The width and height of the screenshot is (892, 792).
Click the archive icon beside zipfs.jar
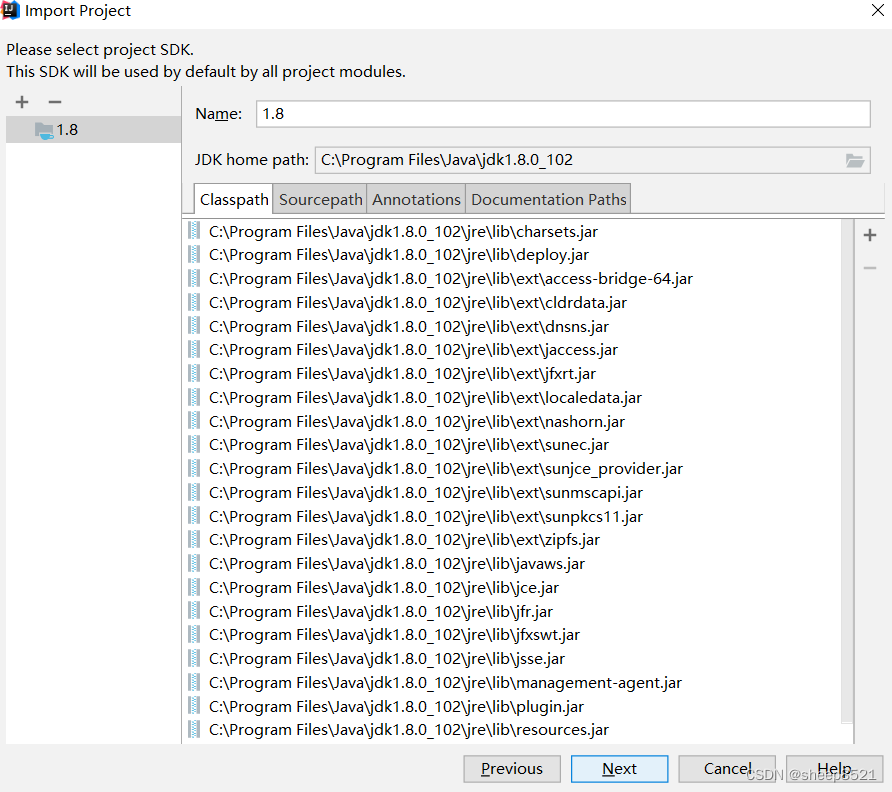coord(194,539)
